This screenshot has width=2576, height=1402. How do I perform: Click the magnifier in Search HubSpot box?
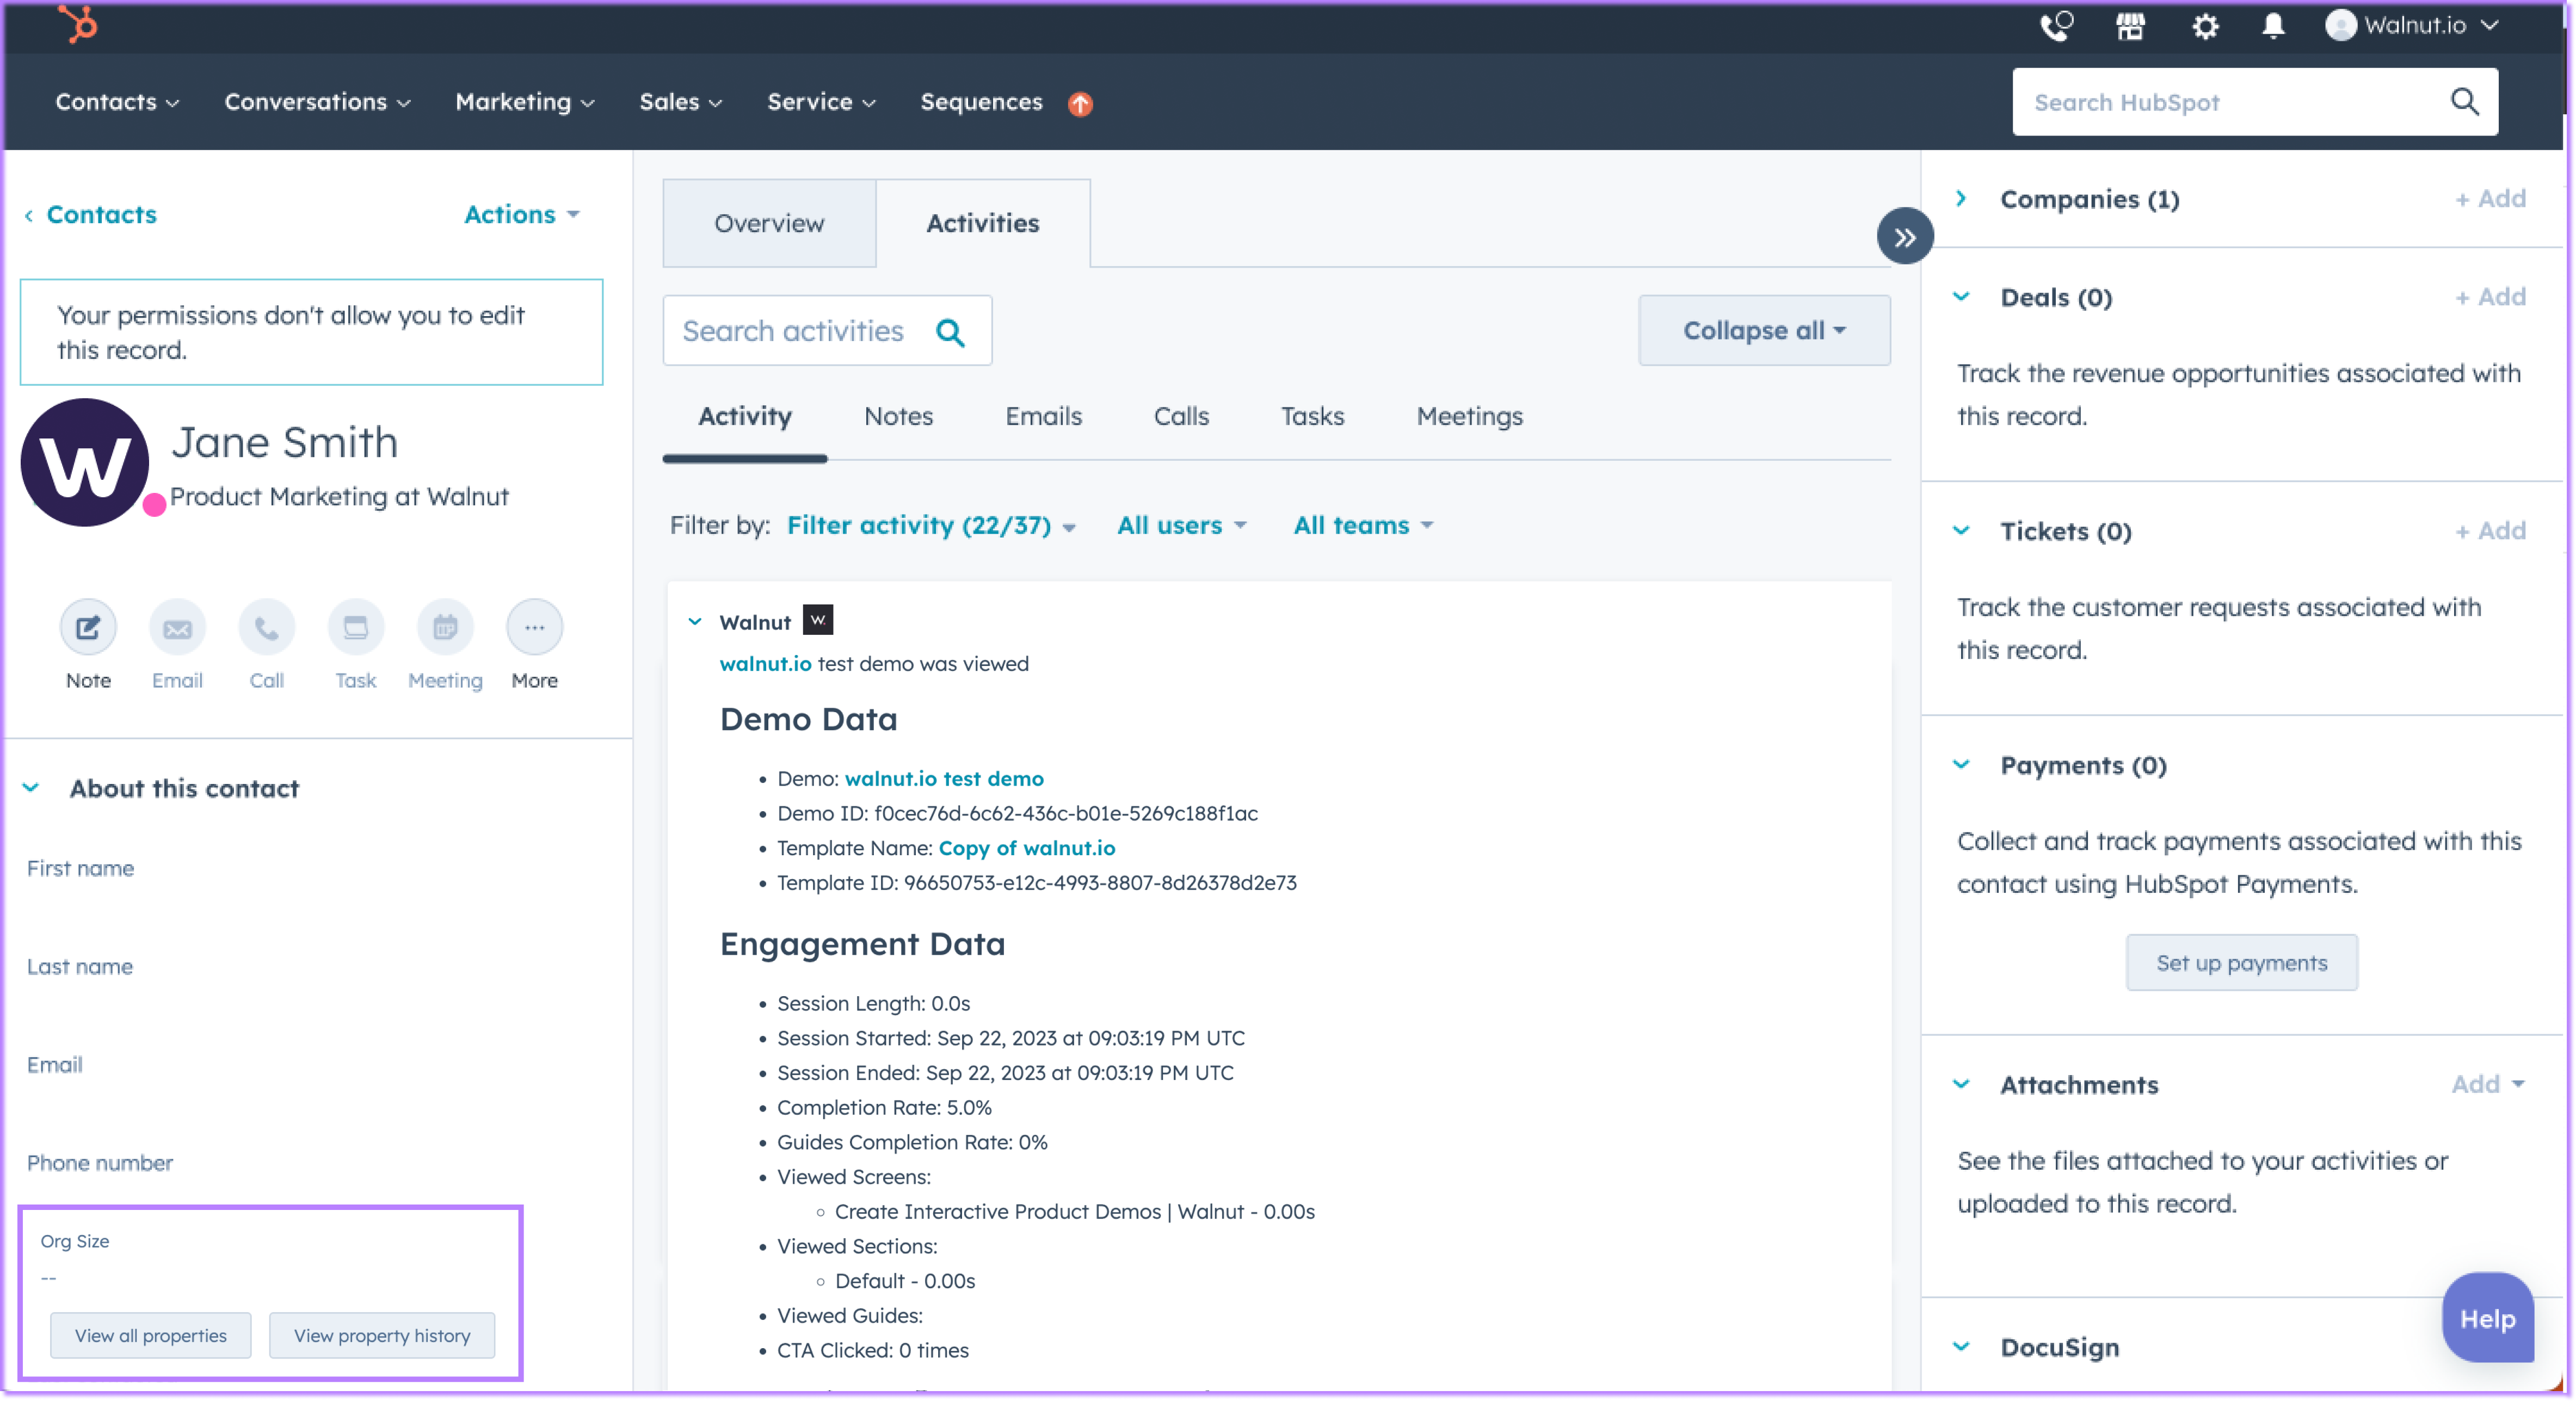(x=2464, y=102)
